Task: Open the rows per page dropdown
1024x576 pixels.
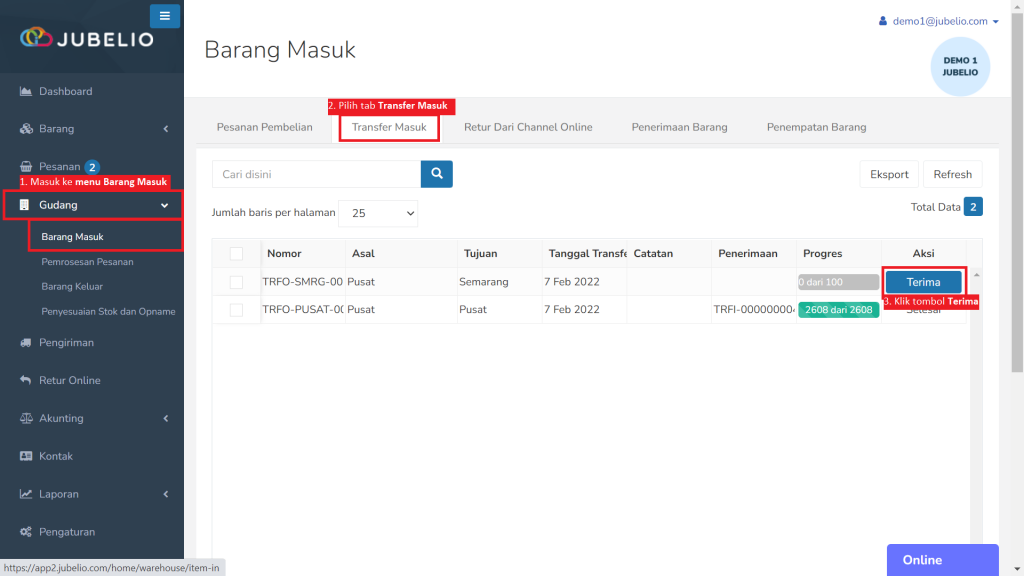Action: 378,214
